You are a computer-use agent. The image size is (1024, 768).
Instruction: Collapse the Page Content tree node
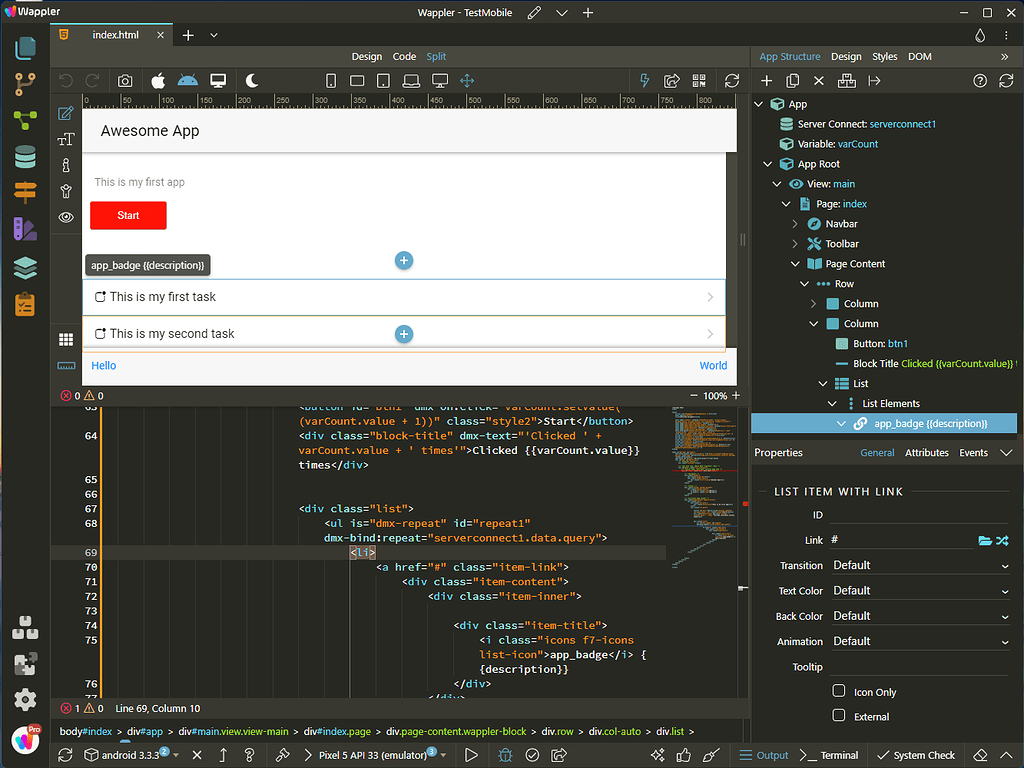795,264
